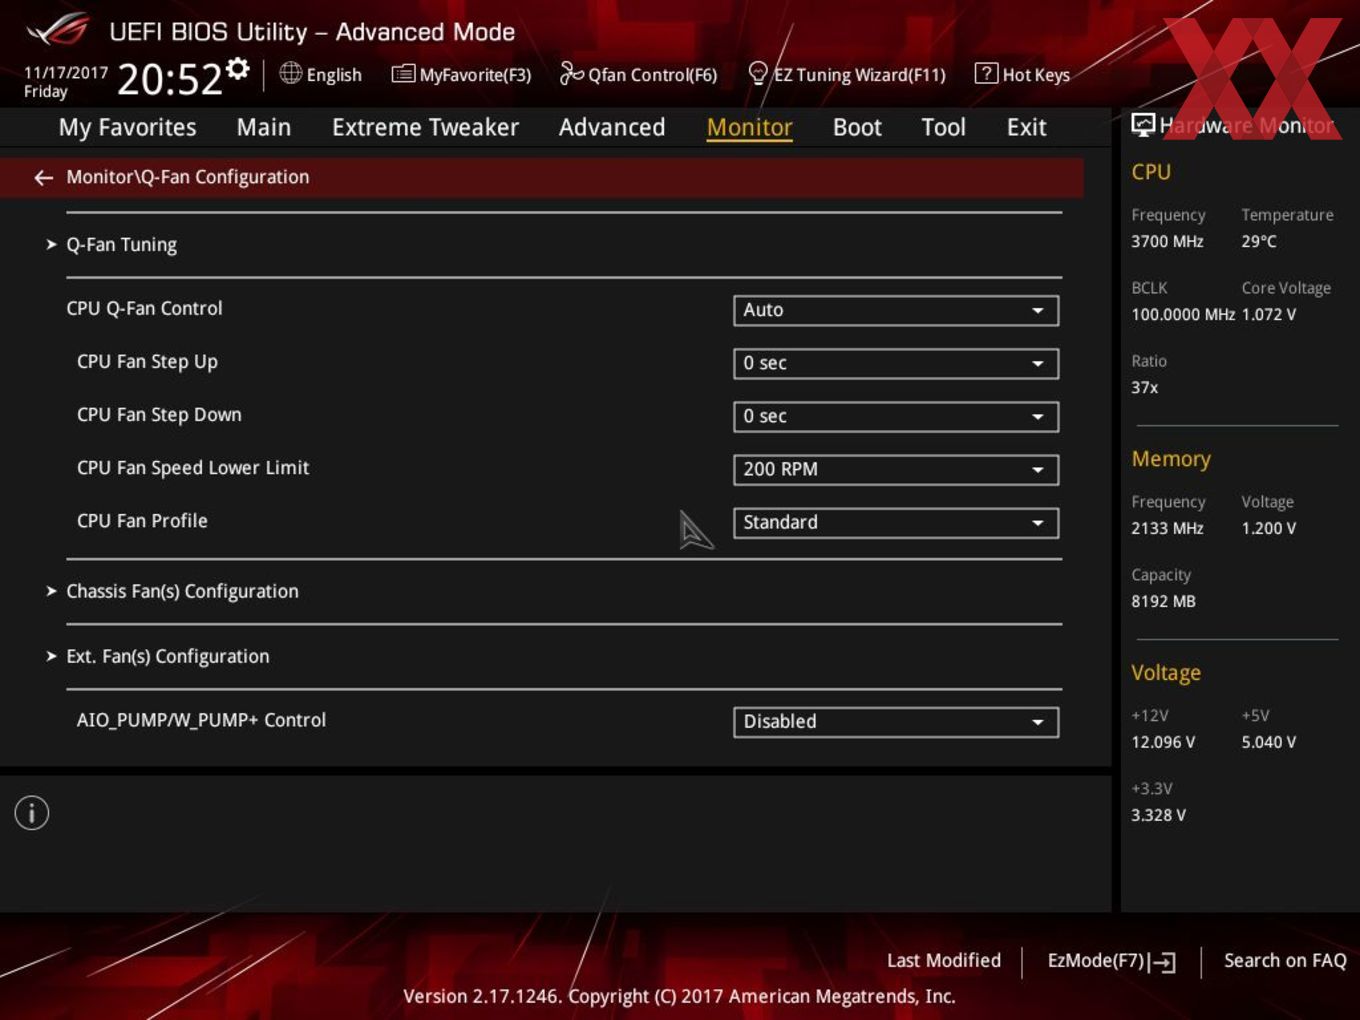
Task: Click the CPU Fan Step Up label
Action: pyautogui.click(x=147, y=362)
